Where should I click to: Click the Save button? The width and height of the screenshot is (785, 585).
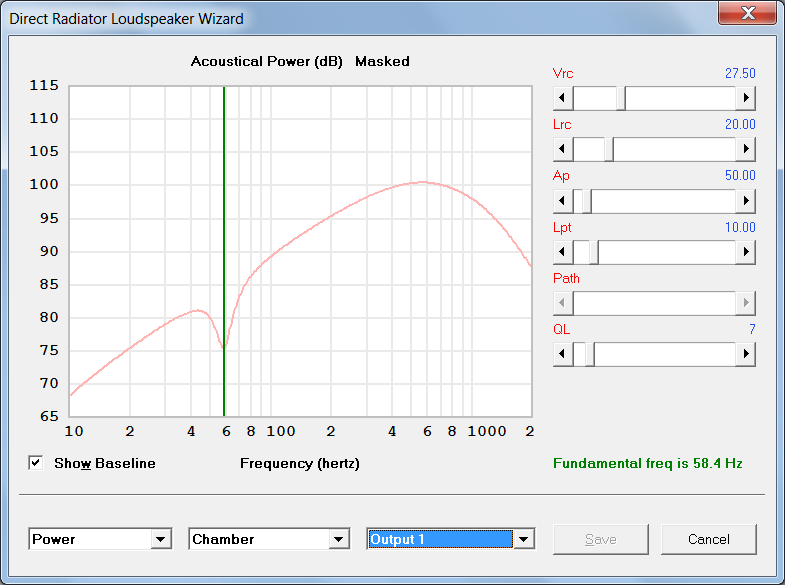601,539
